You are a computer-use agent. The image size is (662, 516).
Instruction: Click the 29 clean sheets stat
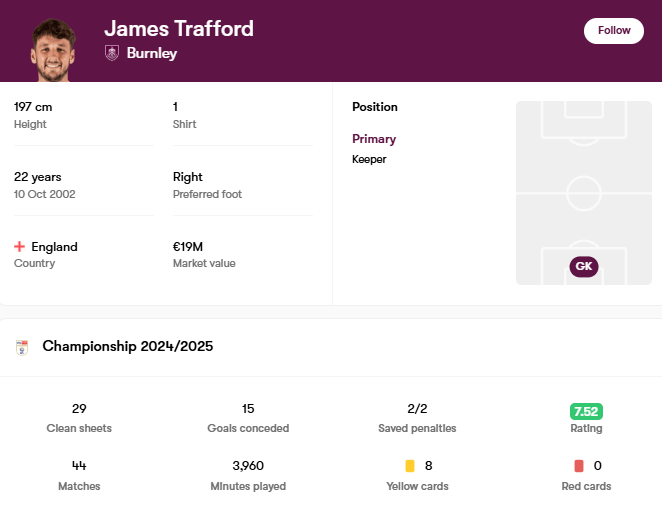point(79,409)
